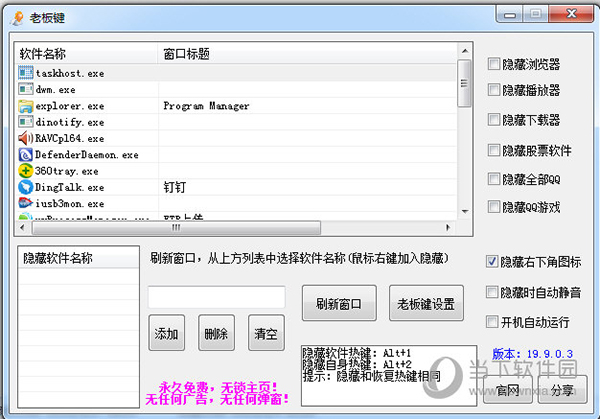Click the hotkey info text box
This screenshot has width=600, height=419.
(389, 375)
